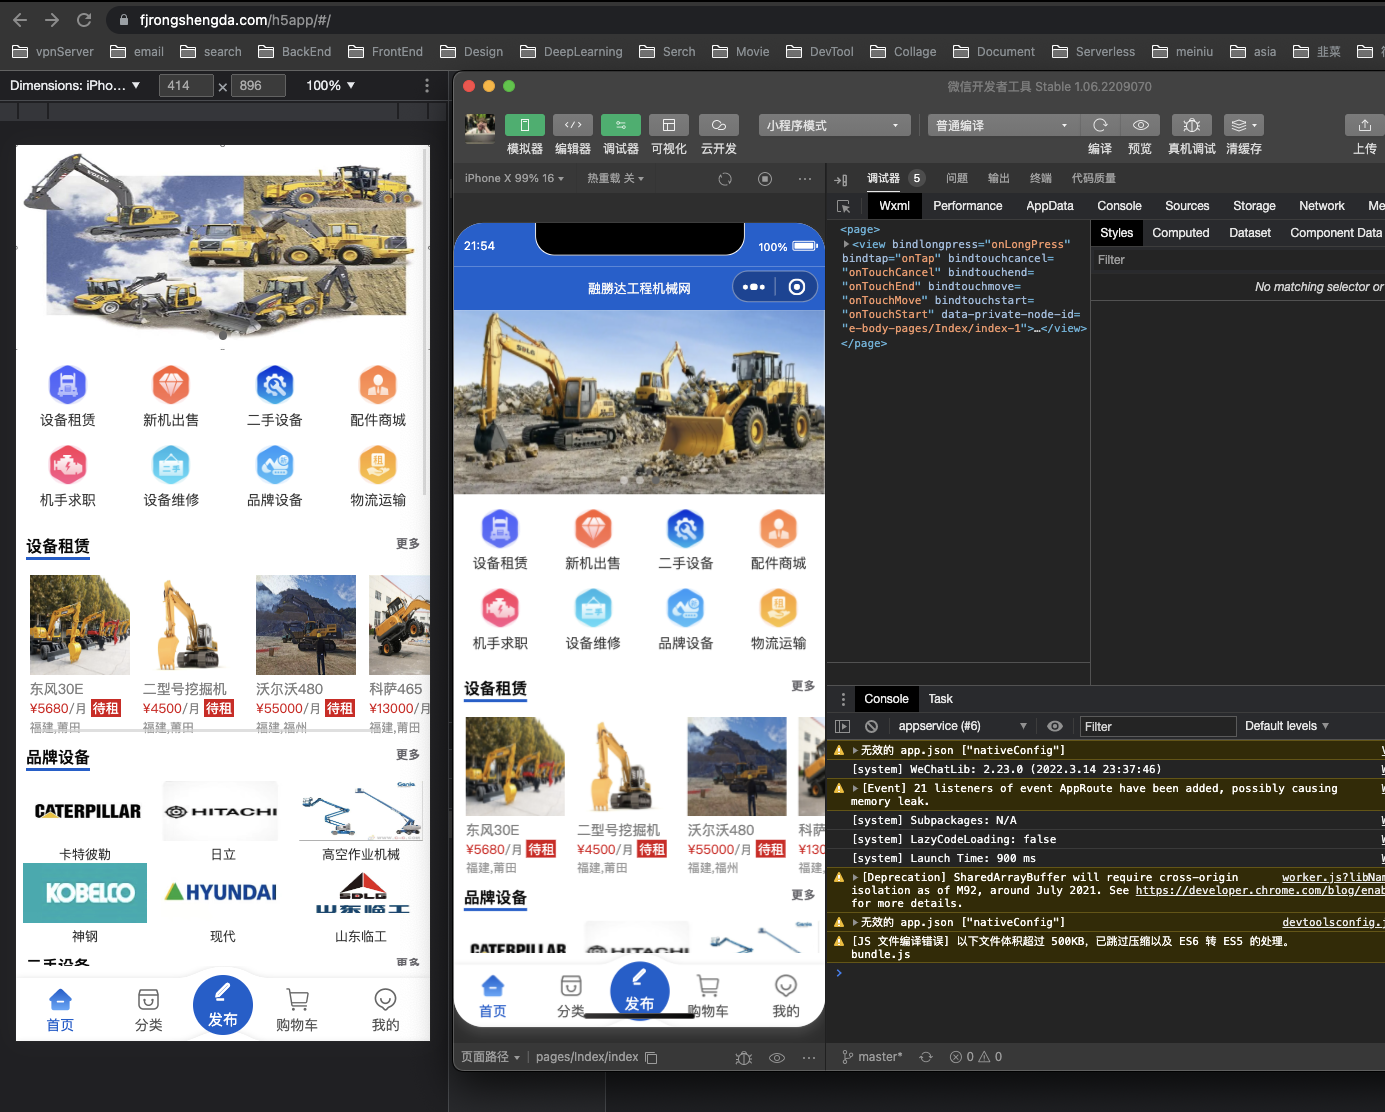Select the Computed styles tab
The height and width of the screenshot is (1112, 1385).
point(1180,233)
